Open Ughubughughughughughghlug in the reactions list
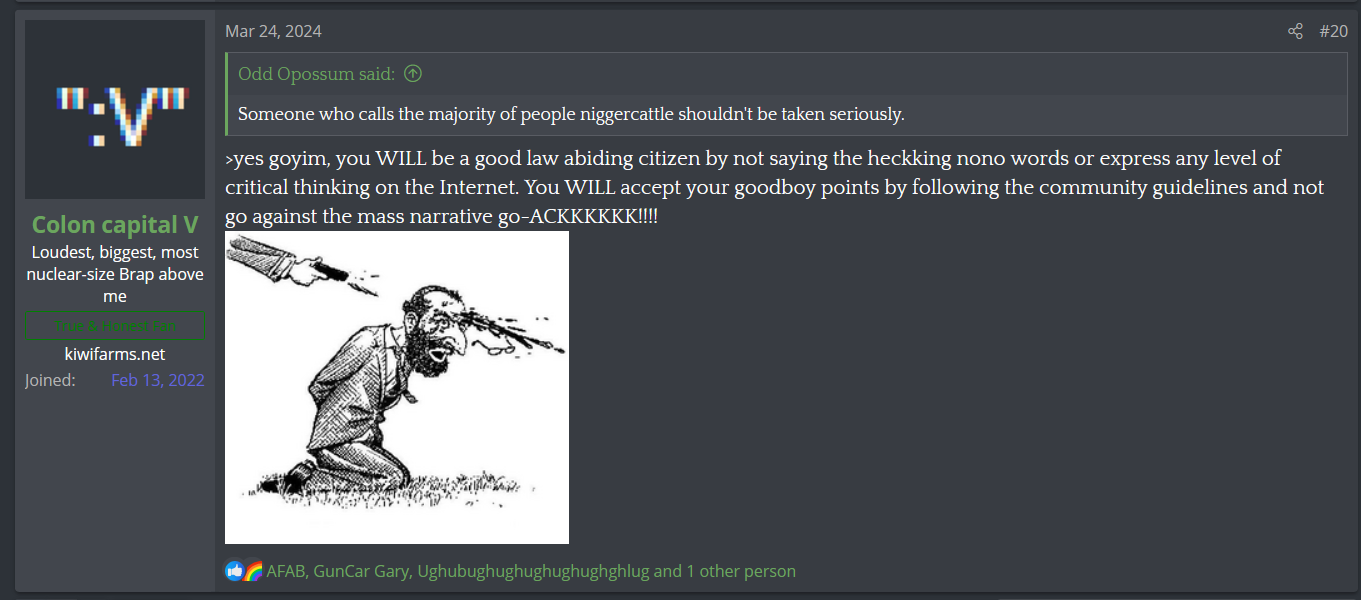 [x=533, y=571]
